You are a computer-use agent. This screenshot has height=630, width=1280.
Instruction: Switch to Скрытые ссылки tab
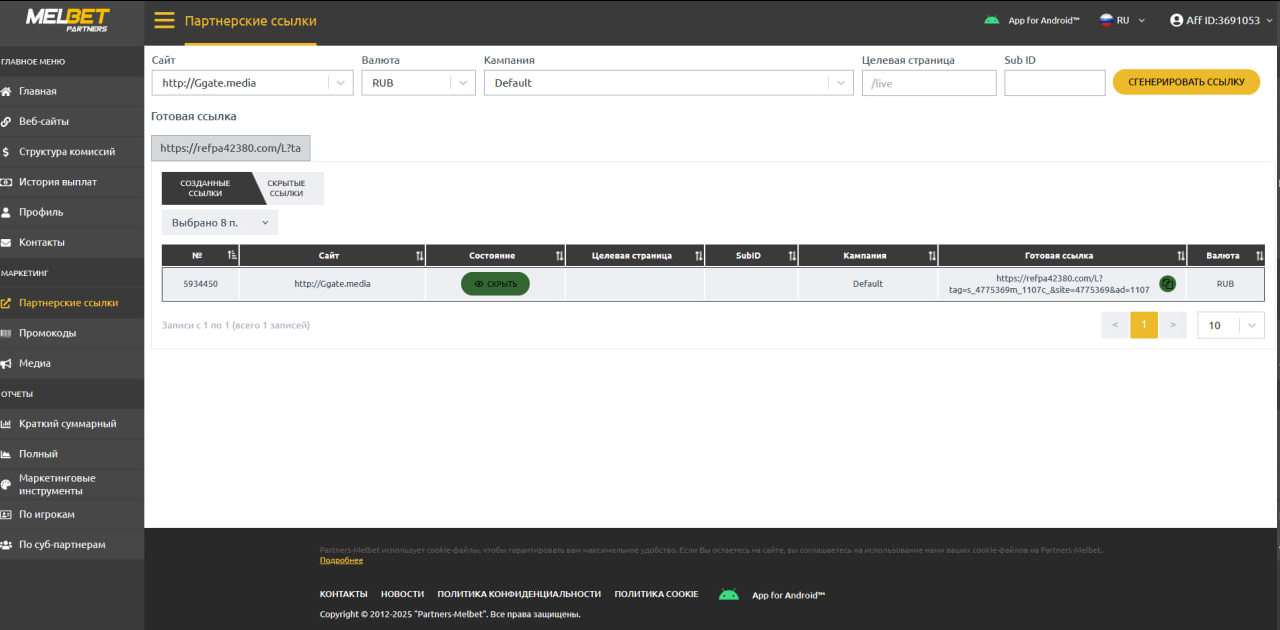point(287,188)
